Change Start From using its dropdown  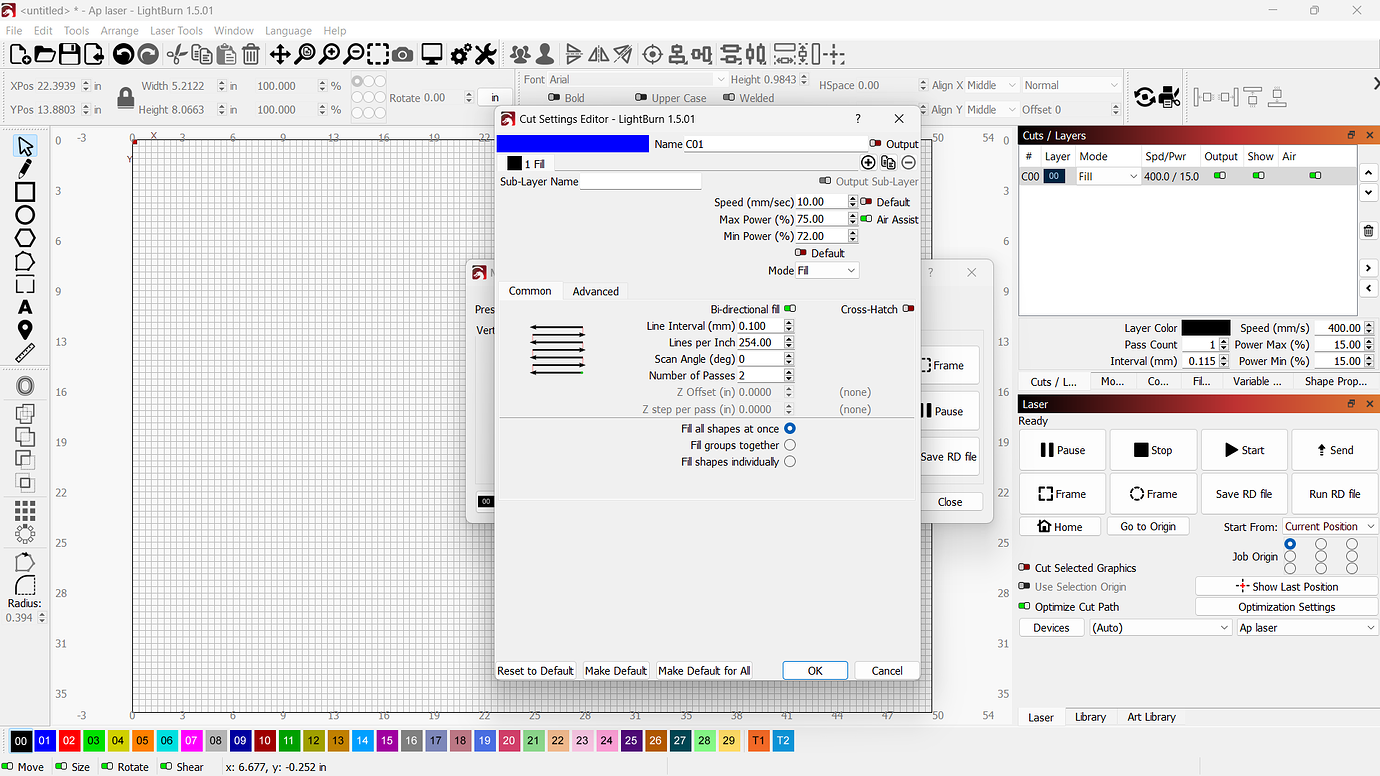[x=1330, y=525]
